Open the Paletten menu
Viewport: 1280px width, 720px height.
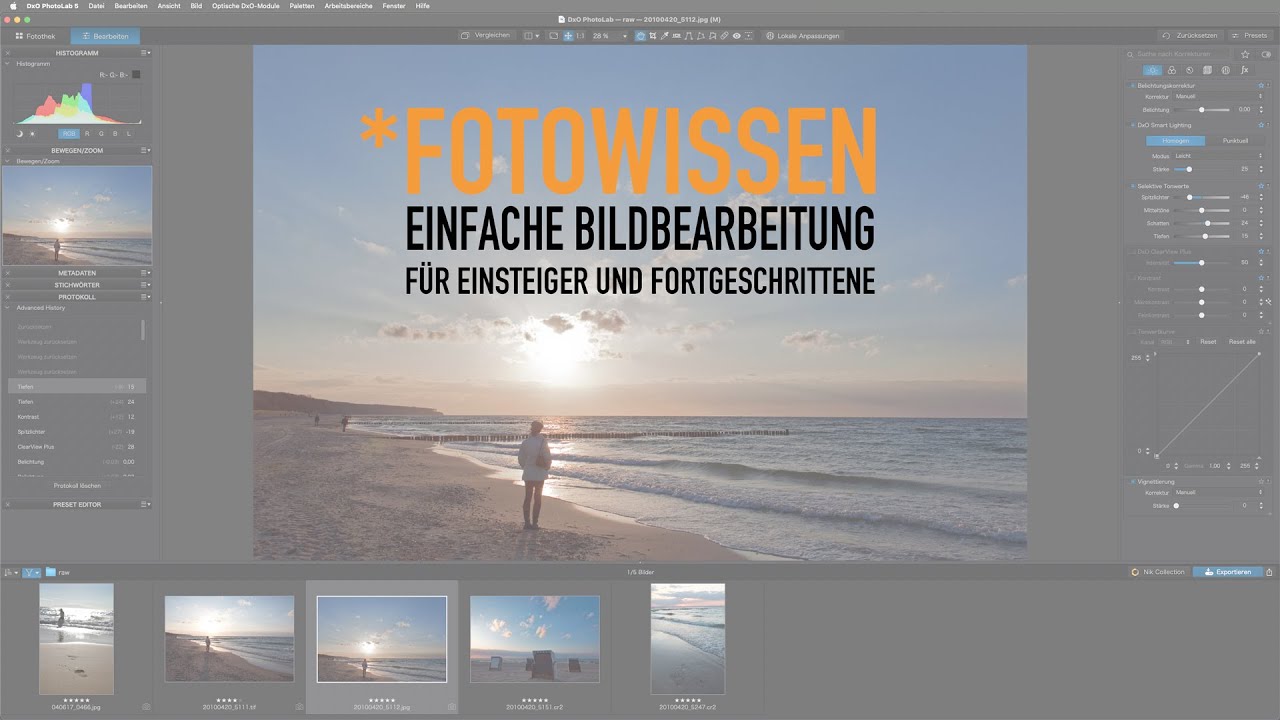click(301, 6)
